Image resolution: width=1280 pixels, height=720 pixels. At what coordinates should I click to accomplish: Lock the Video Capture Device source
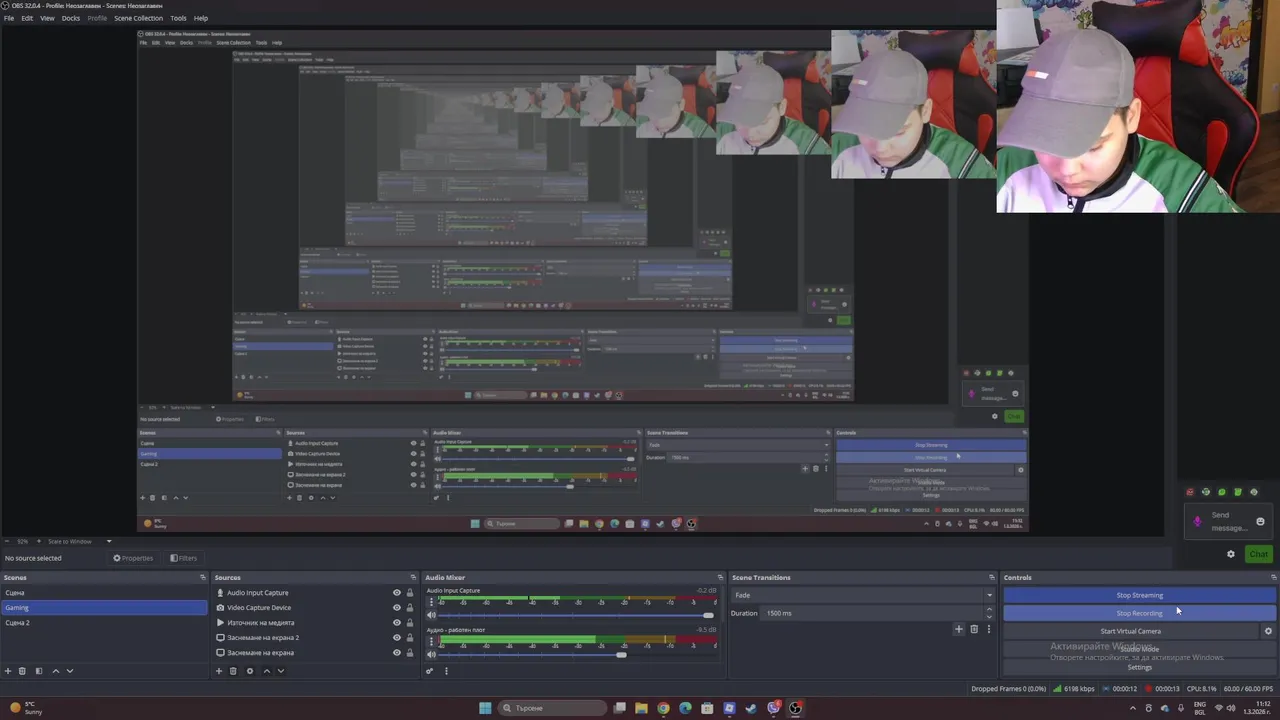tap(410, 608)
